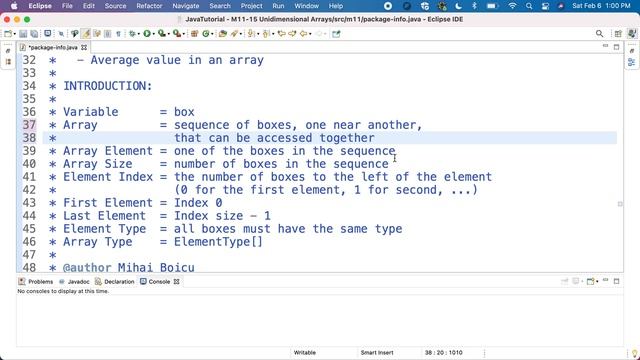Screen dimensions: 640x360
Task: Open the New Java Class dropdown arrow
Action: 212,34
